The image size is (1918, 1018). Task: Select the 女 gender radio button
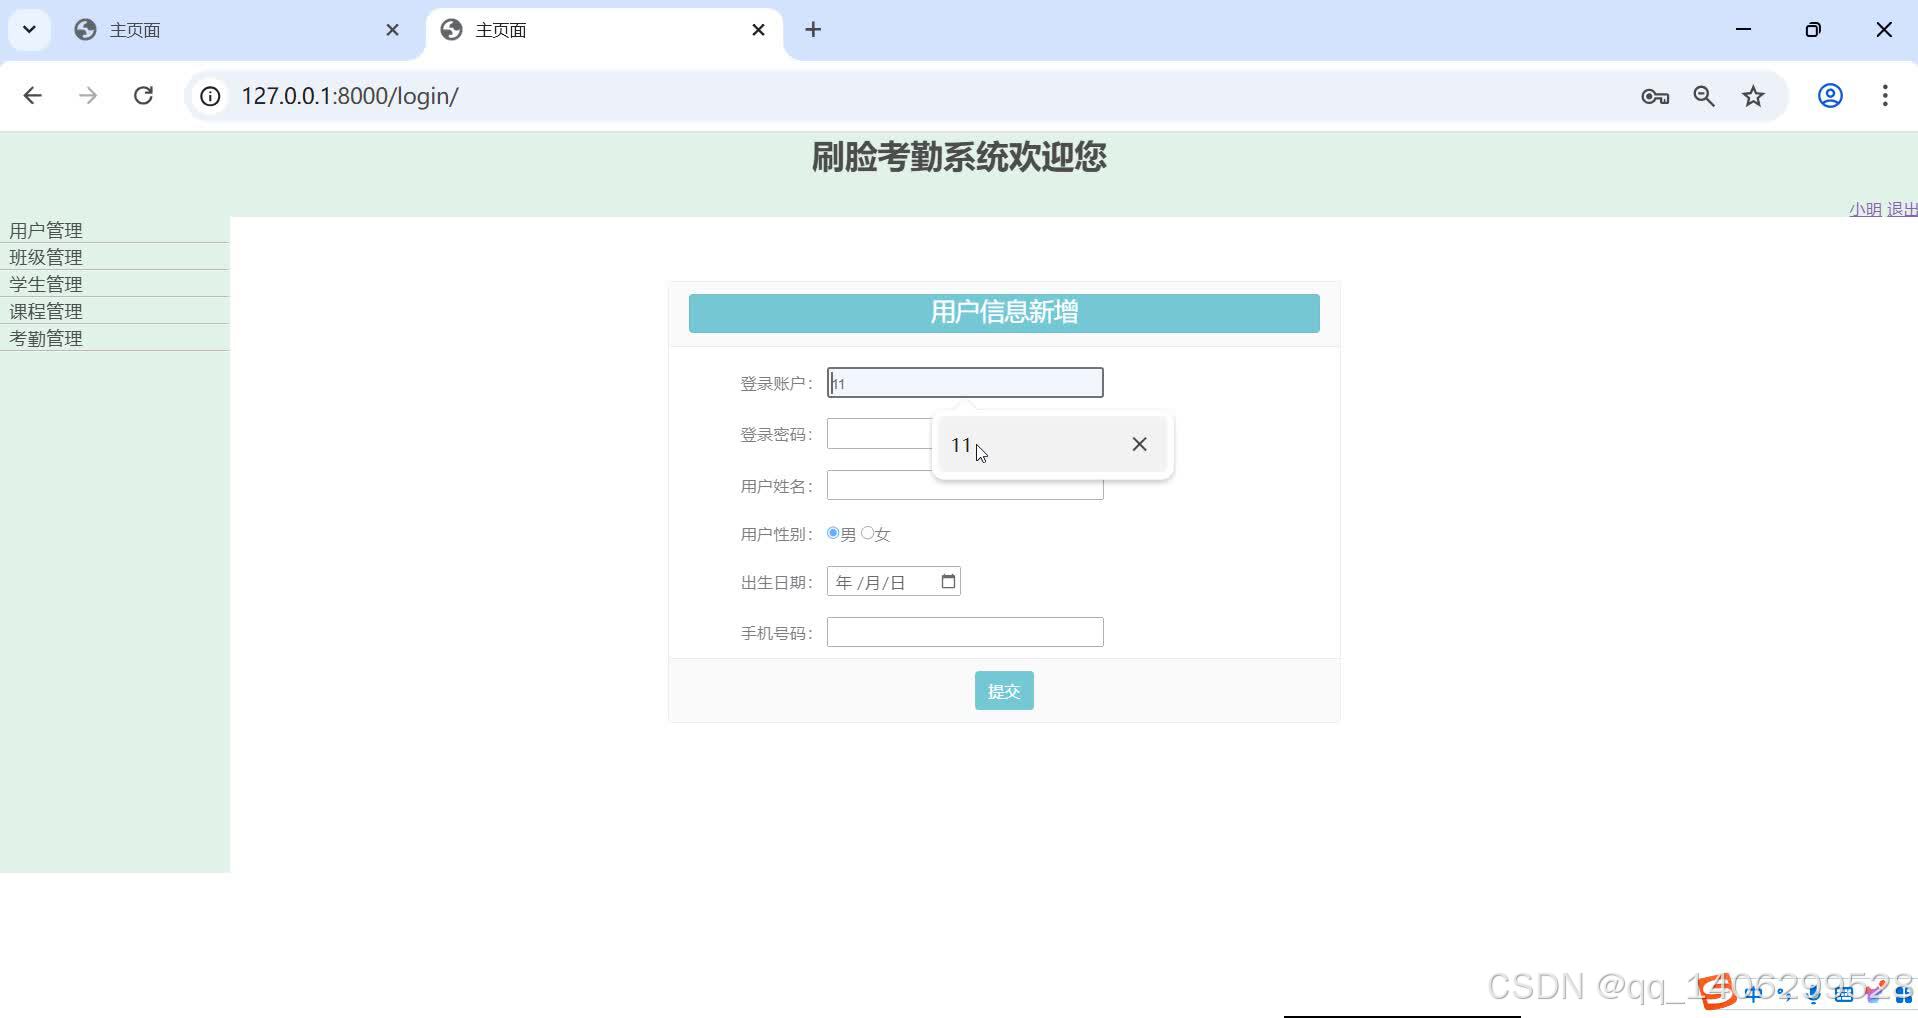coord(867,533)
